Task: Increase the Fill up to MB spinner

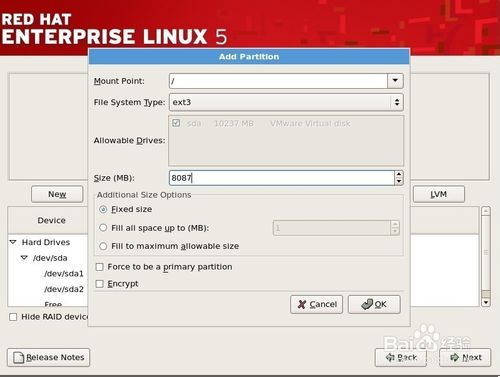Action: coord(395,224)
